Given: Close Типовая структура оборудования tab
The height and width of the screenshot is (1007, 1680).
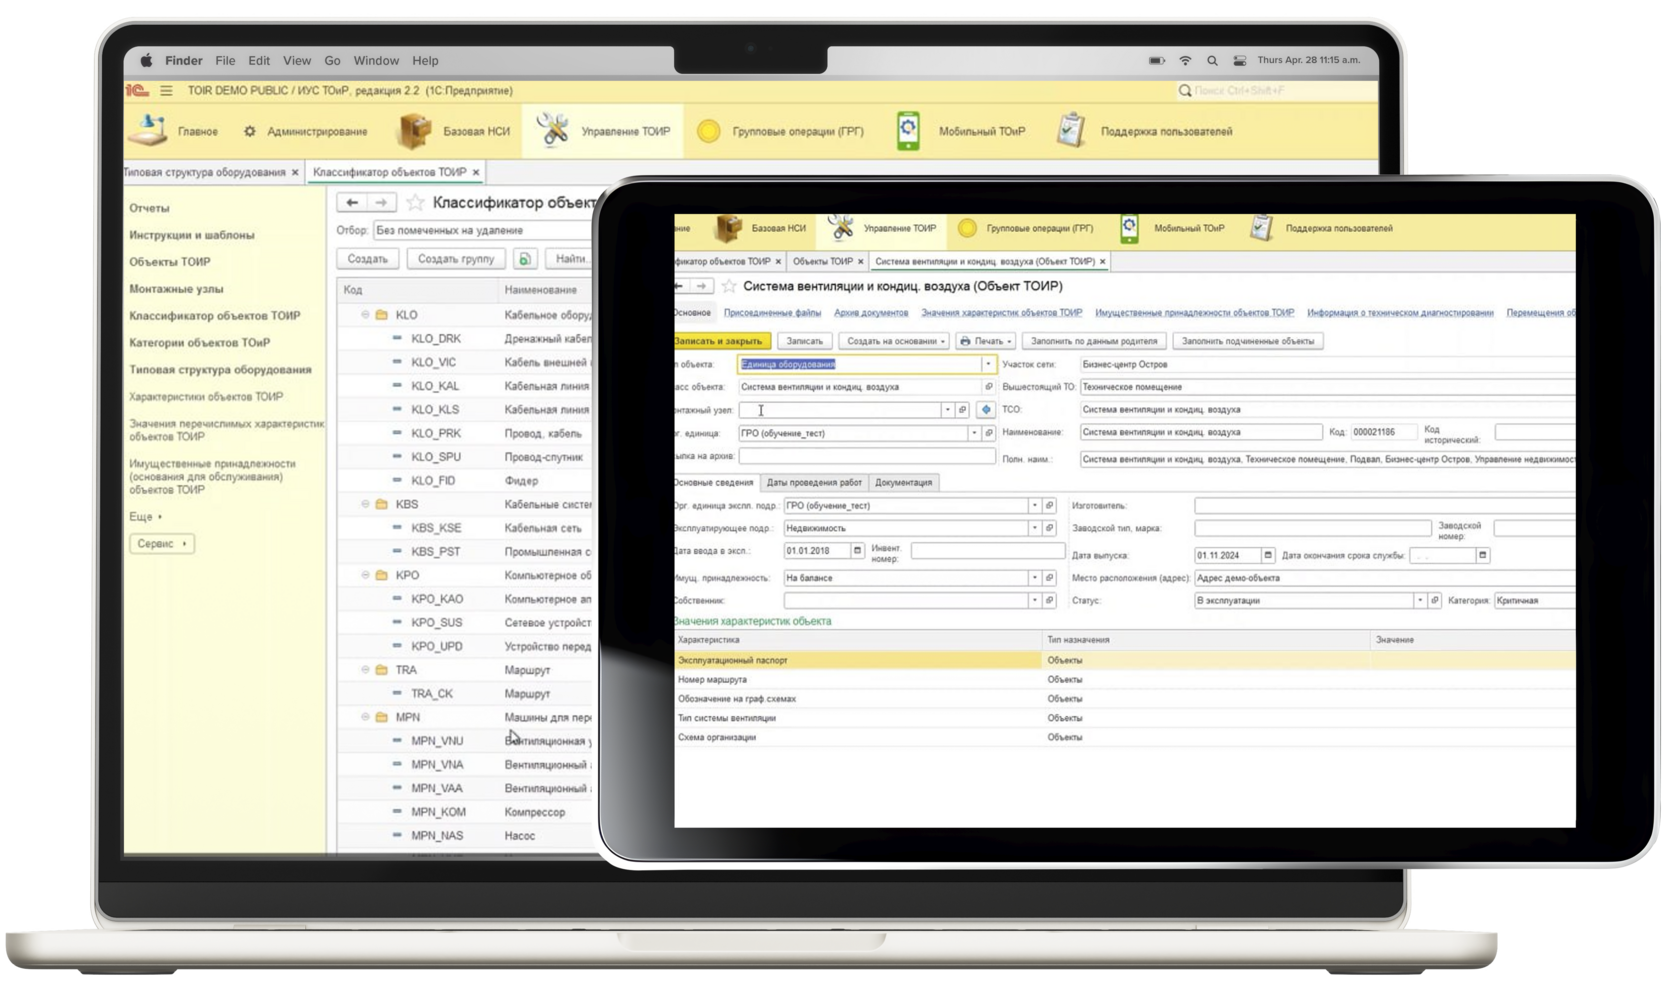Looking at the screenshot, I should 295,172.
